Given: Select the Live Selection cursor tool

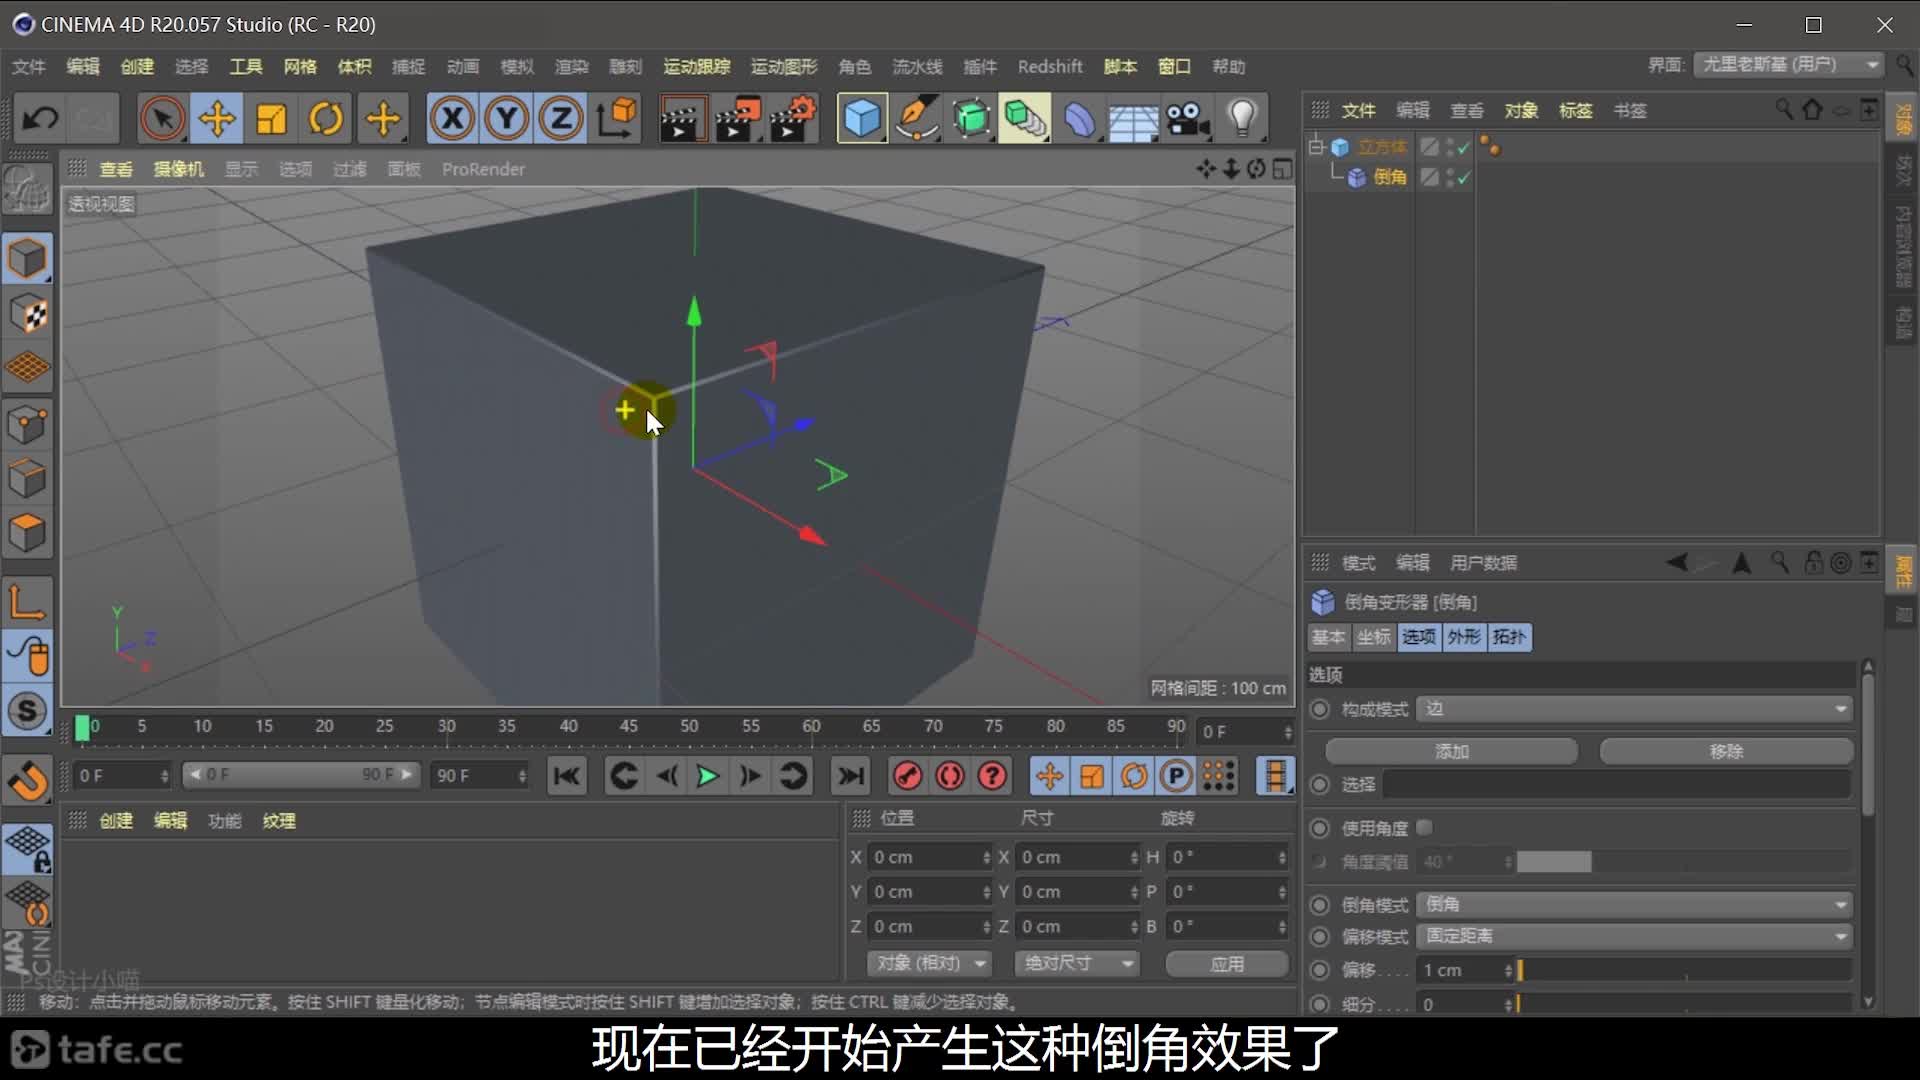Looking at the screenshot, I should tap(162, 118).
